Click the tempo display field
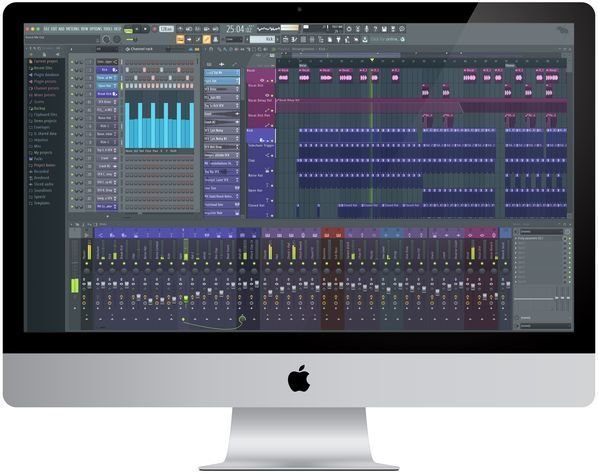598x473 pixels. coord(166,29)
